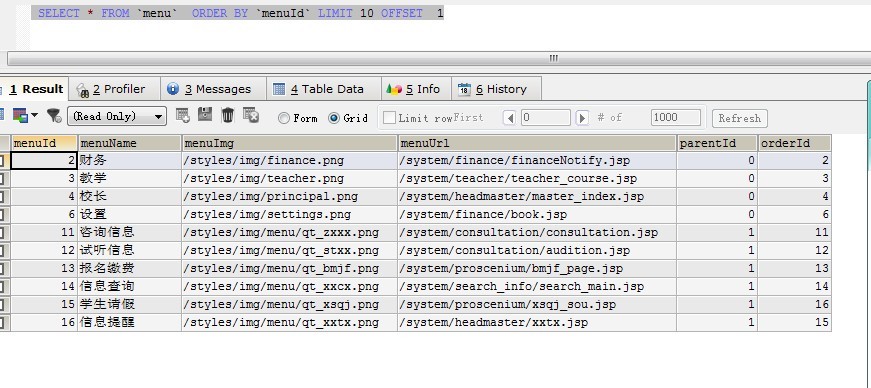The height and width of the screenshot is (388, 871).
Task: Click the filter funnel icon
Action: tap(54, 115)
